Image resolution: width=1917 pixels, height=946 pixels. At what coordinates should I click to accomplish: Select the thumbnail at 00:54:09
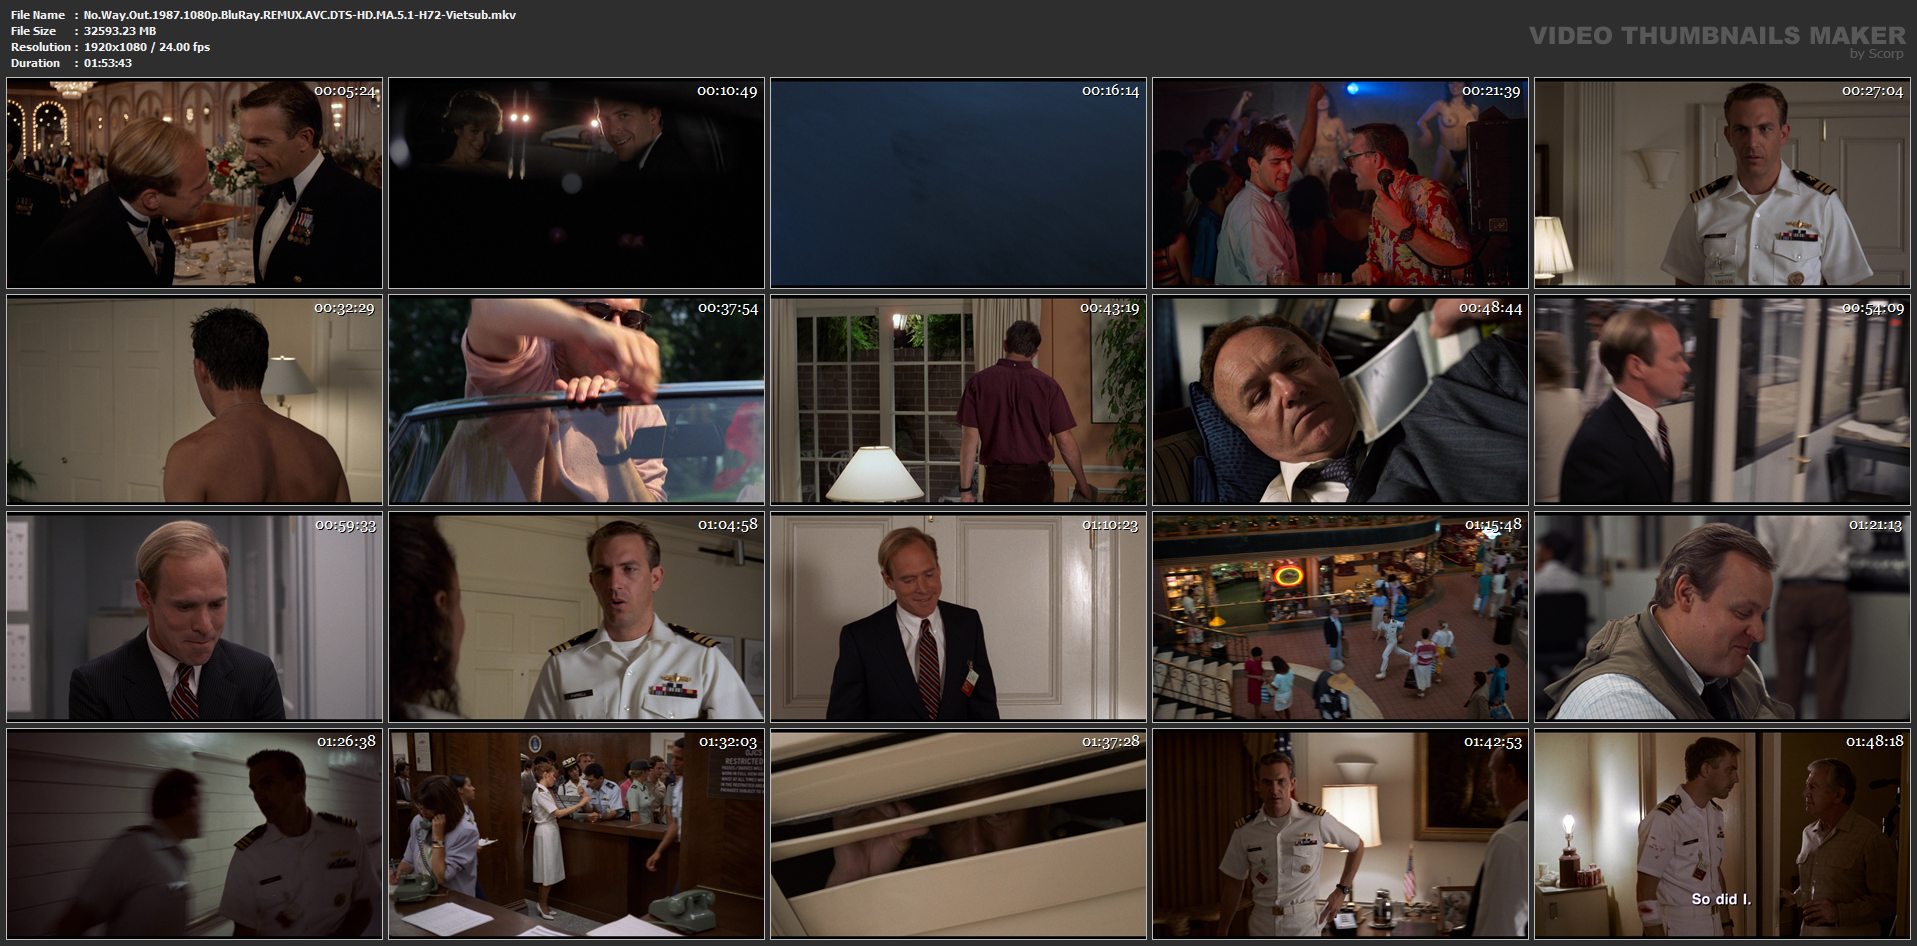(x=1722, y=400)
